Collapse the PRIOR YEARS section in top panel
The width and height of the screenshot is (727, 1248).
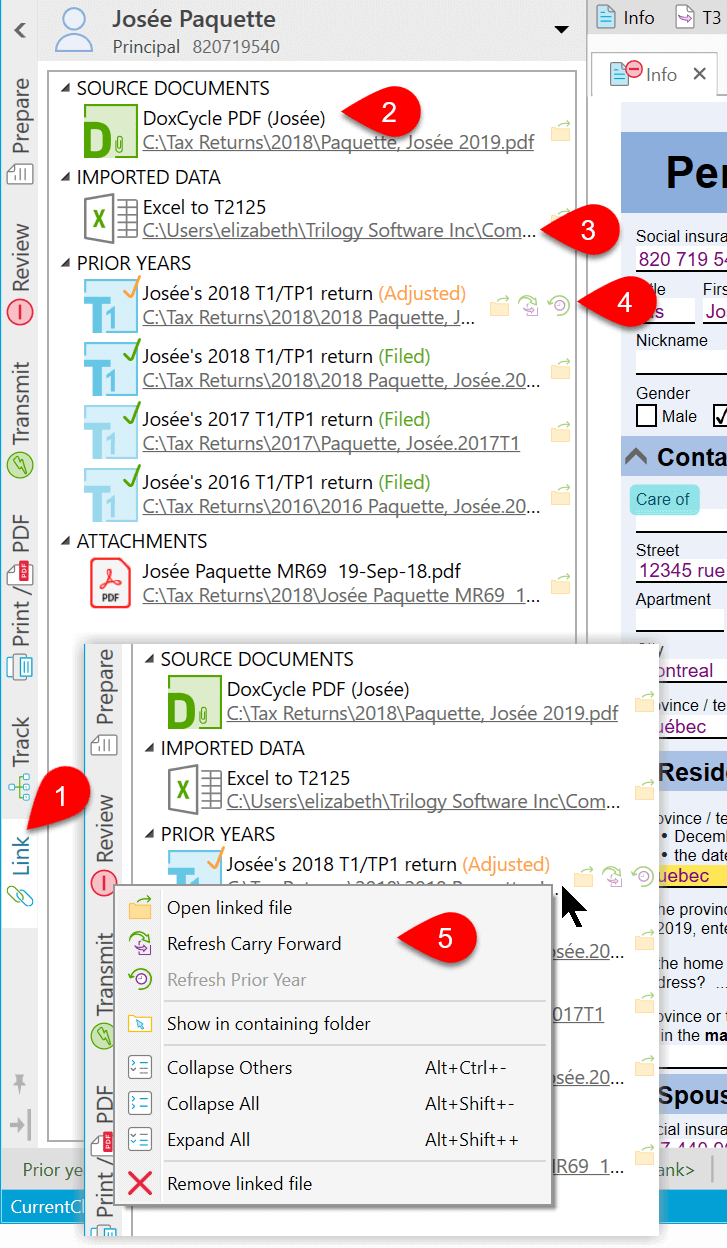66,264
